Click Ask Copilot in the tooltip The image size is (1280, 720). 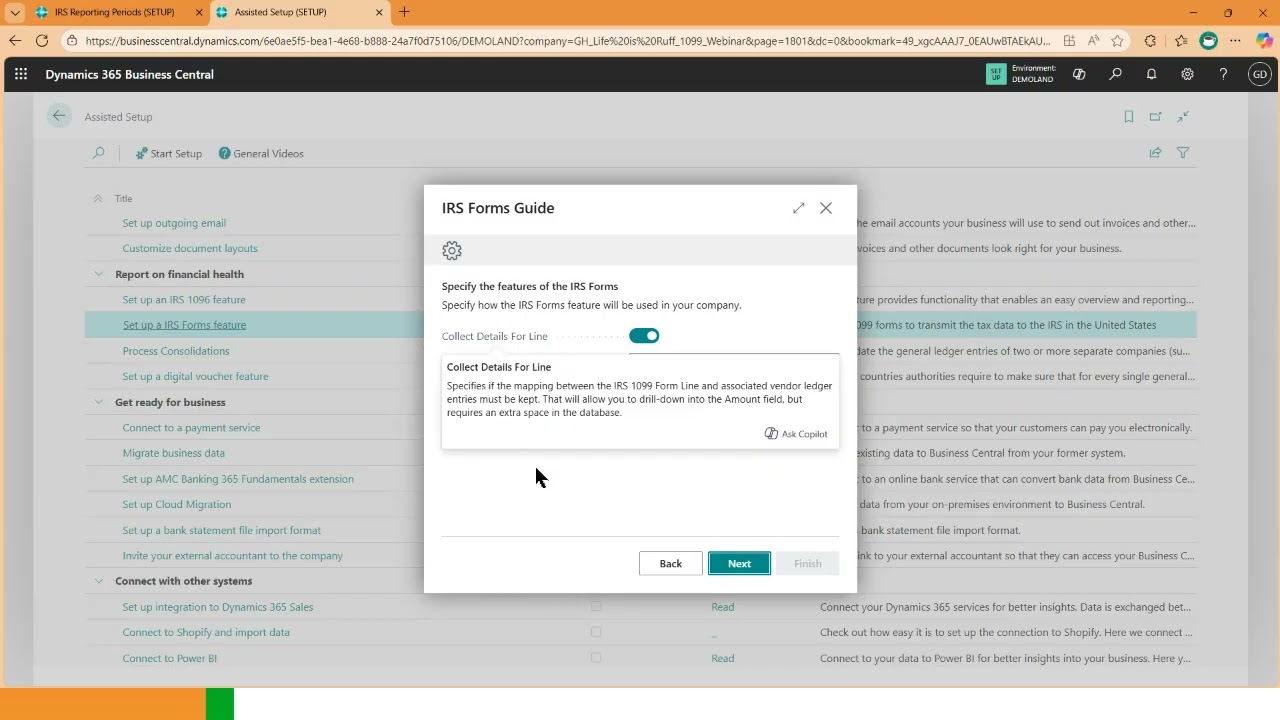[x=796, y=434]
